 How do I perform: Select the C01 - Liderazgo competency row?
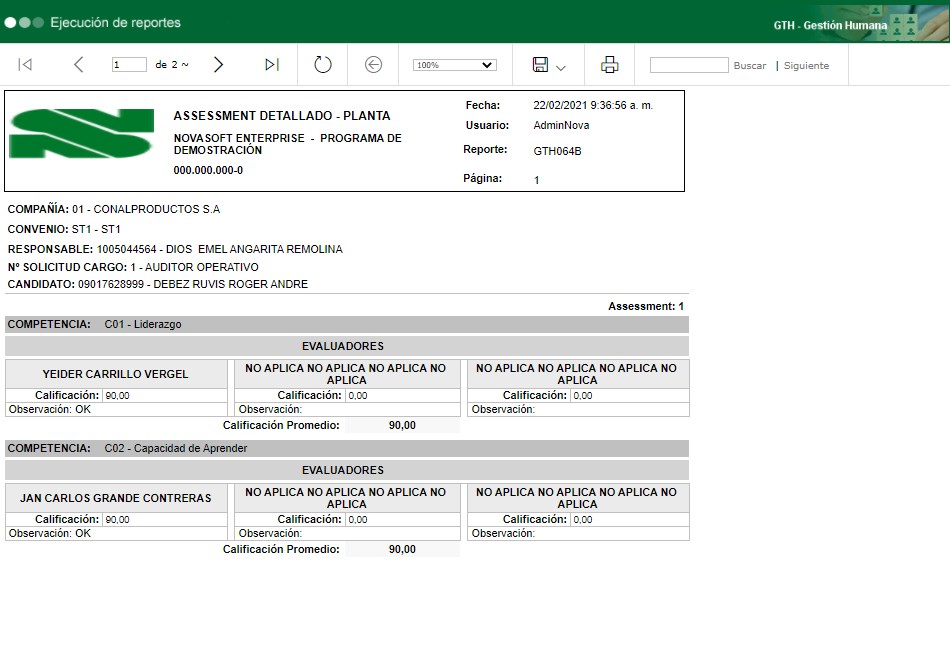point(346,325)
